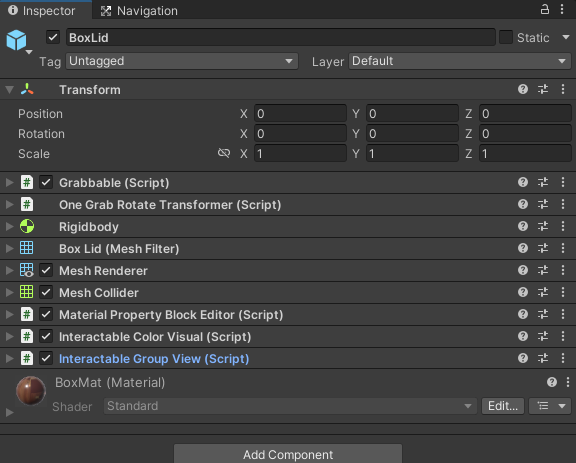Open BoxMat material options menu
Image resolution: width=576 pixels, height=463 pixels.
[568, 382]
